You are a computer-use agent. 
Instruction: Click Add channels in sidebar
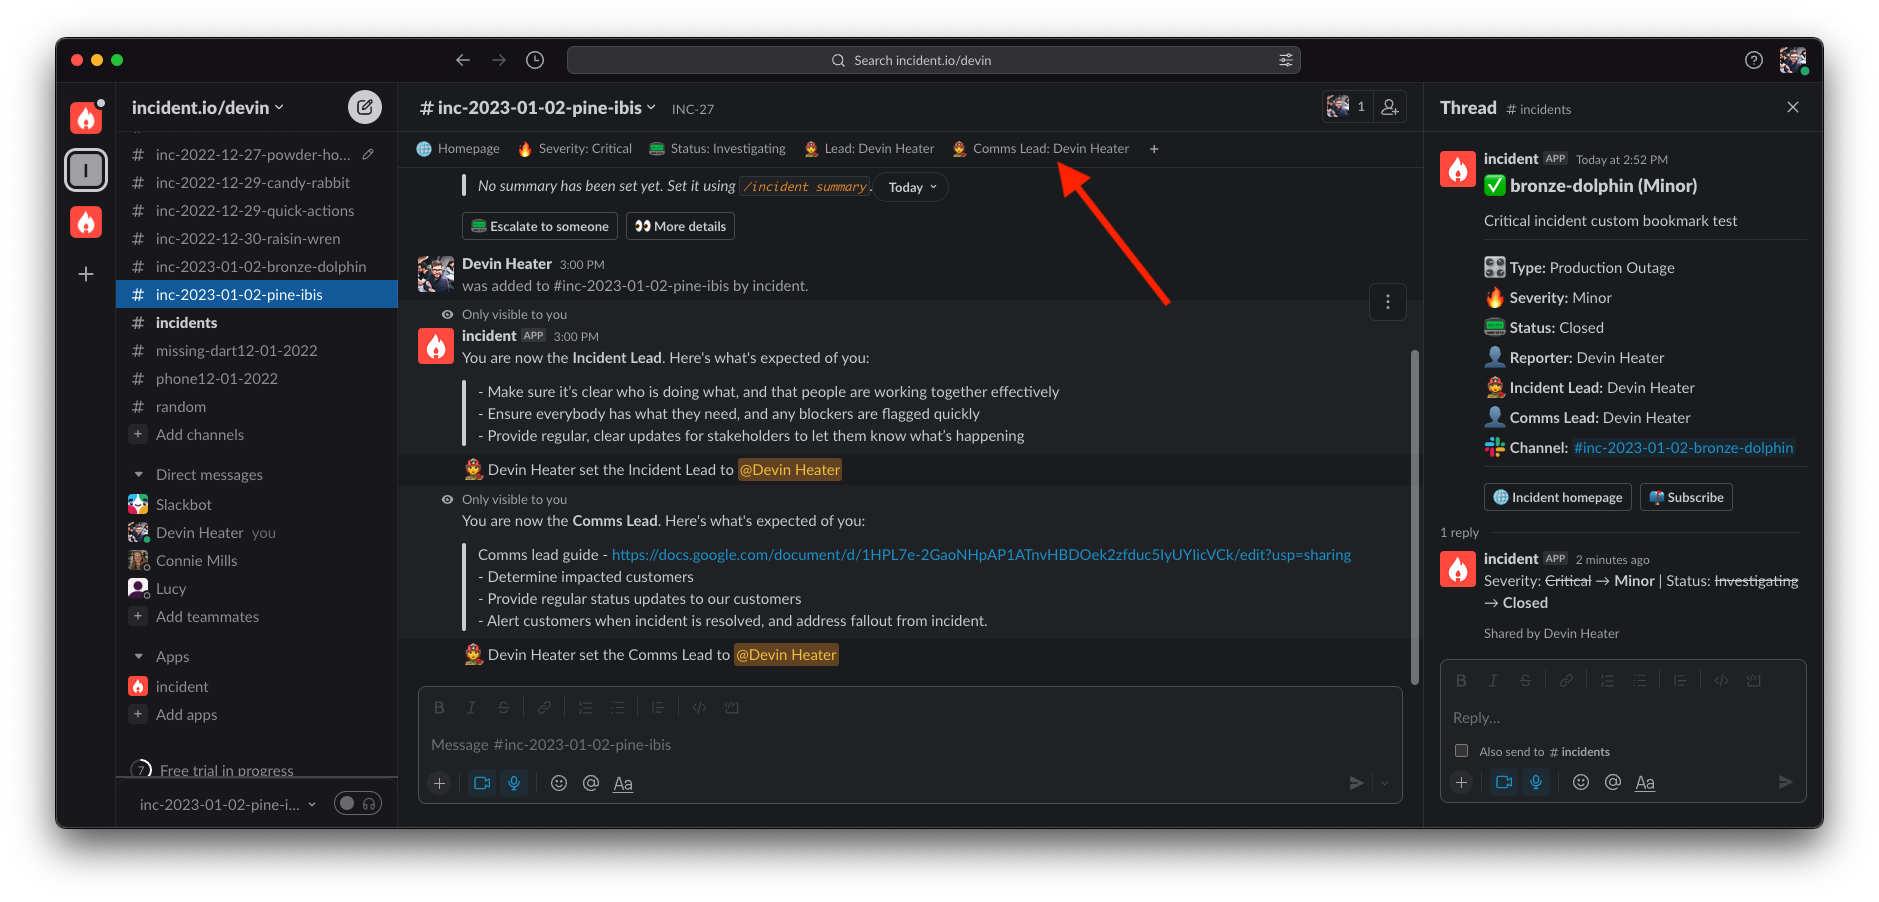click(x=257, y=434)
